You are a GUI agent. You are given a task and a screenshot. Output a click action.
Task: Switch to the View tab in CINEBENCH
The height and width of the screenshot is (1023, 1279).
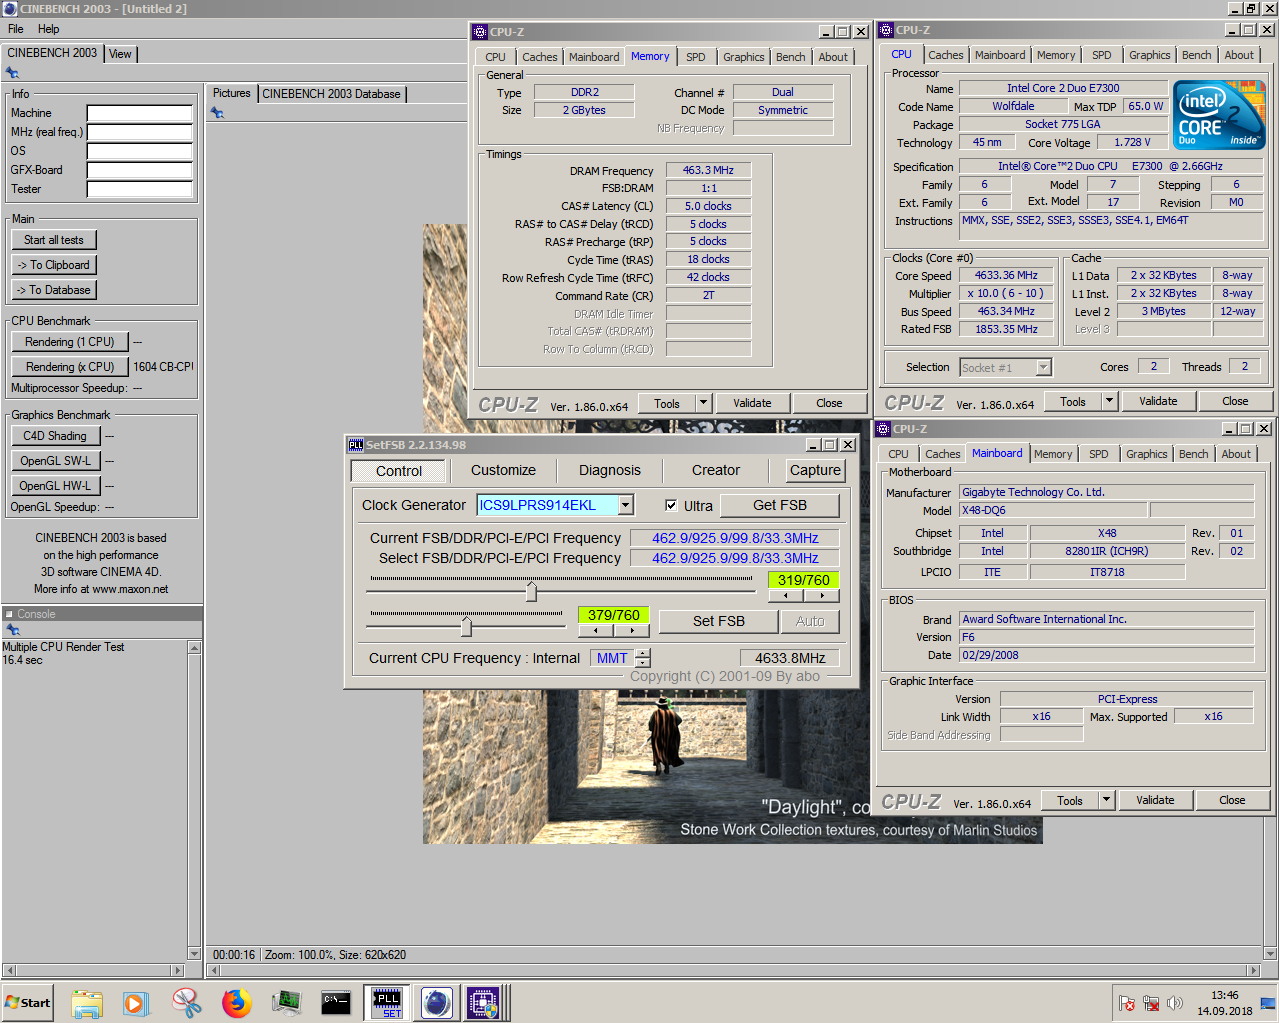[x=120, y=54]
